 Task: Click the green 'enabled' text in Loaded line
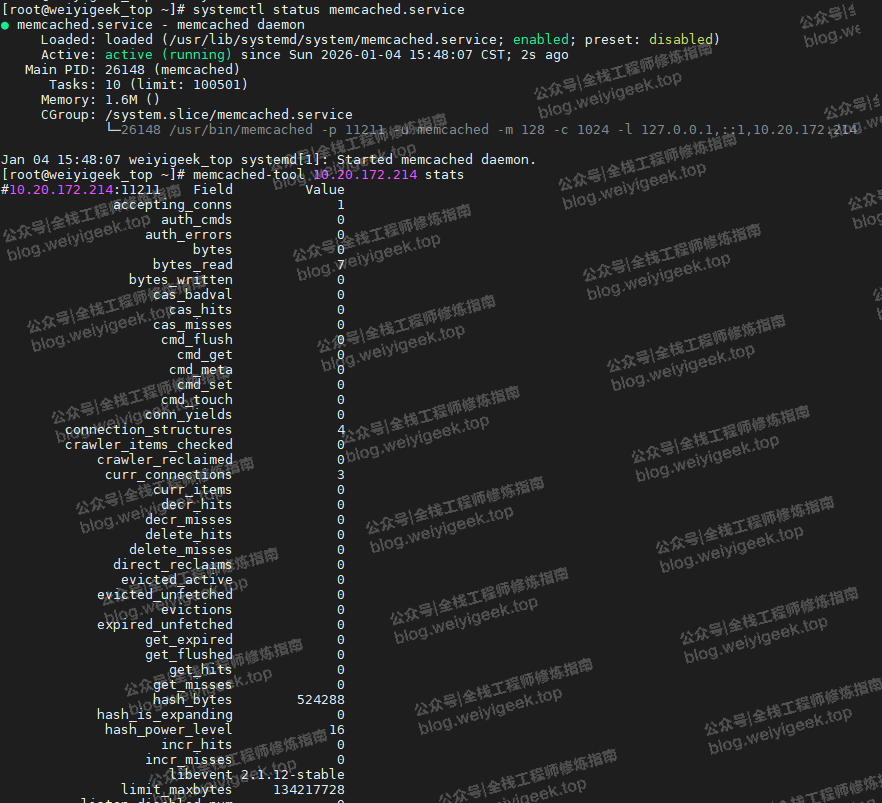[541, 40]
